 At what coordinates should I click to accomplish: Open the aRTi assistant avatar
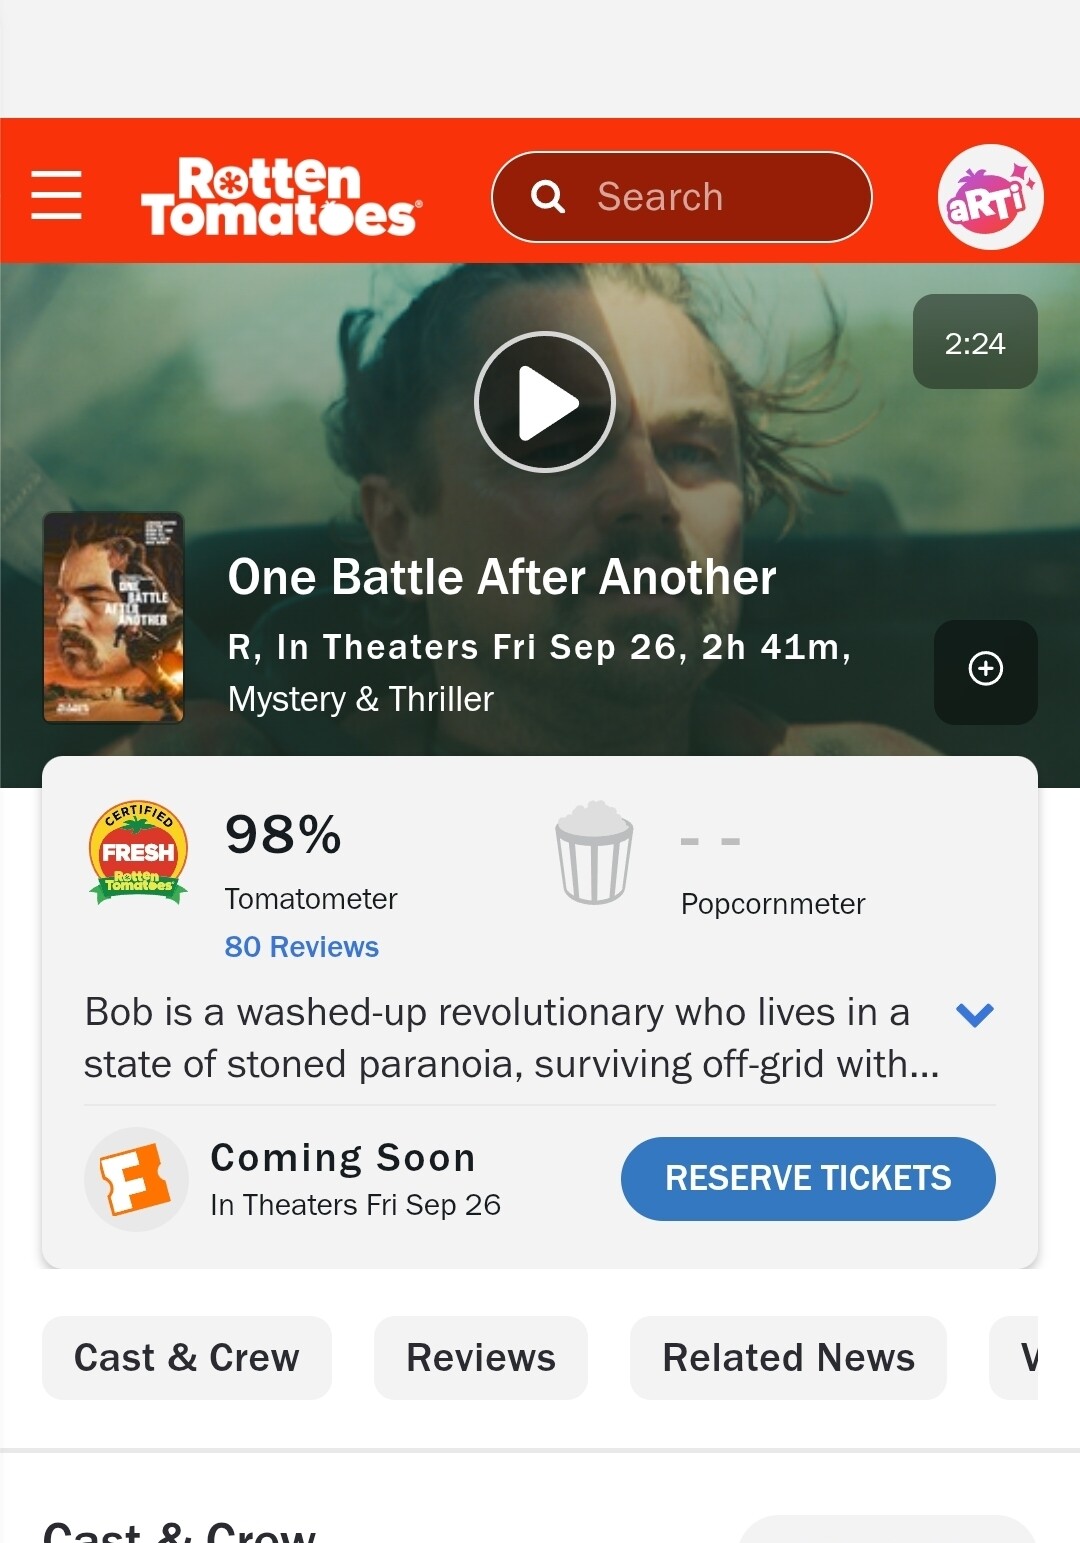[990, 197]
